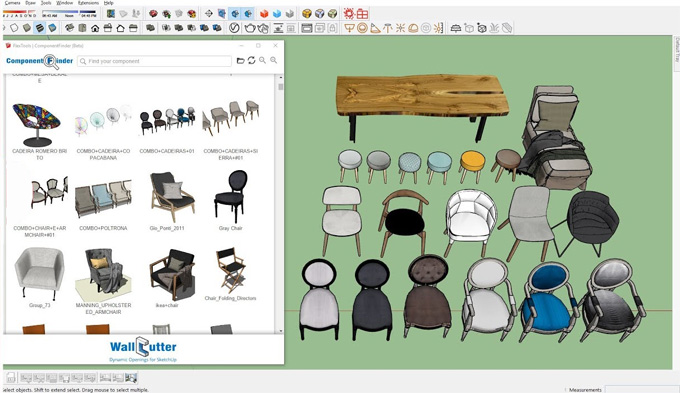Screen dimensions: 680x393
Task: Click the red and yellow gem icon
Action: 192,14
